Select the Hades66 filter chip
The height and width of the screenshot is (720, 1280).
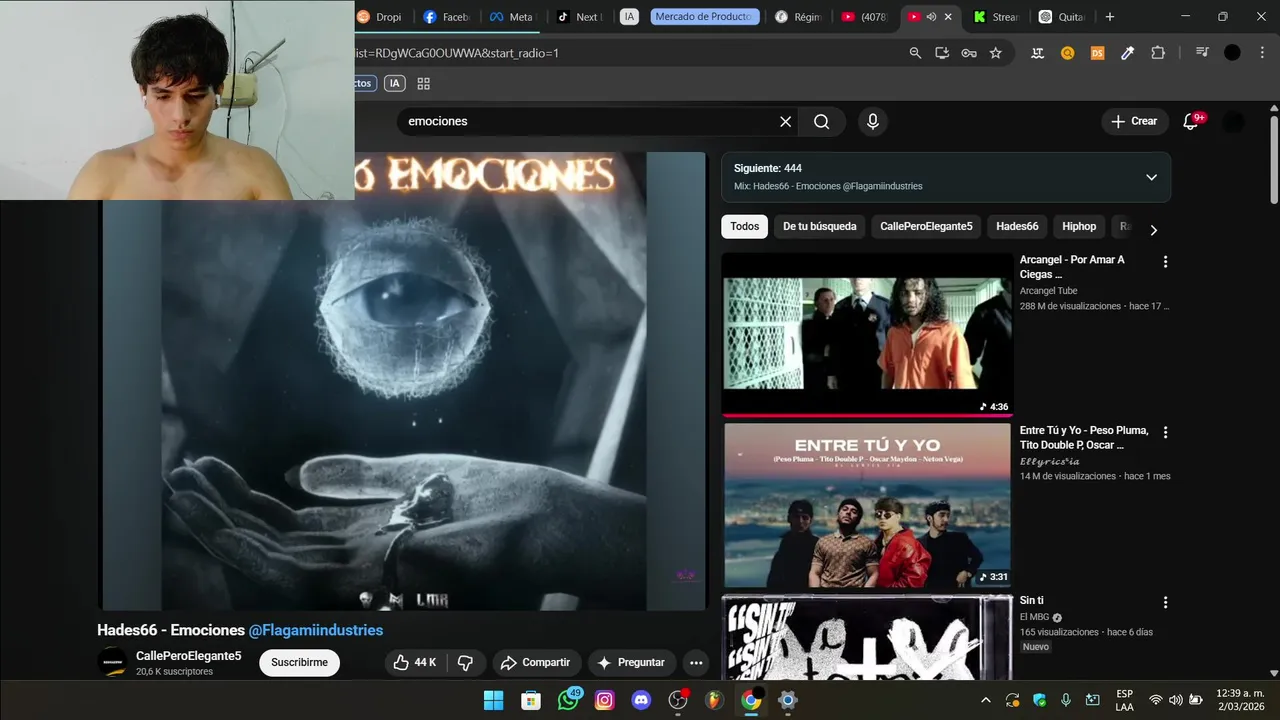pyautogui.click(x=1017, y=227)
